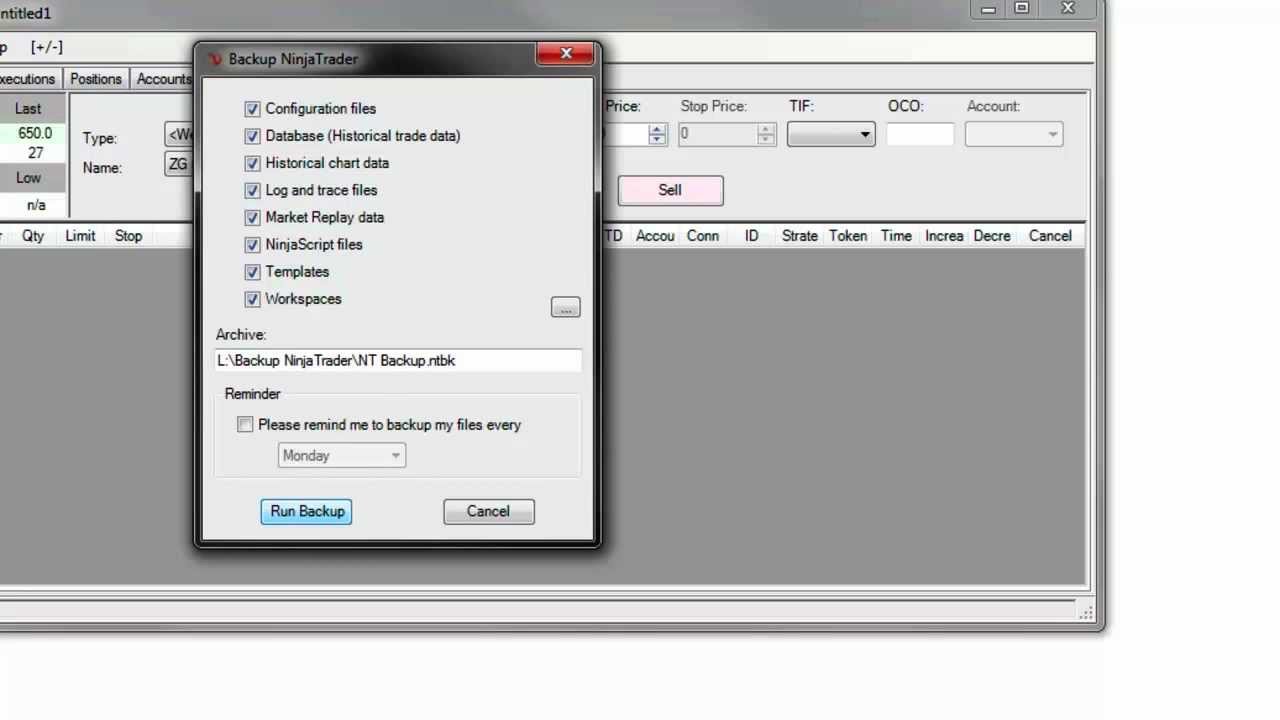Click the Qty column header

point(33,236)
